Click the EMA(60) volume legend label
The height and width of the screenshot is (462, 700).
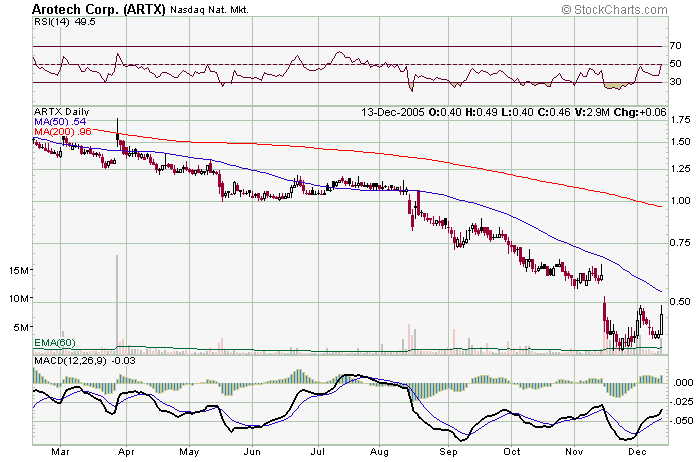point(55,343)
